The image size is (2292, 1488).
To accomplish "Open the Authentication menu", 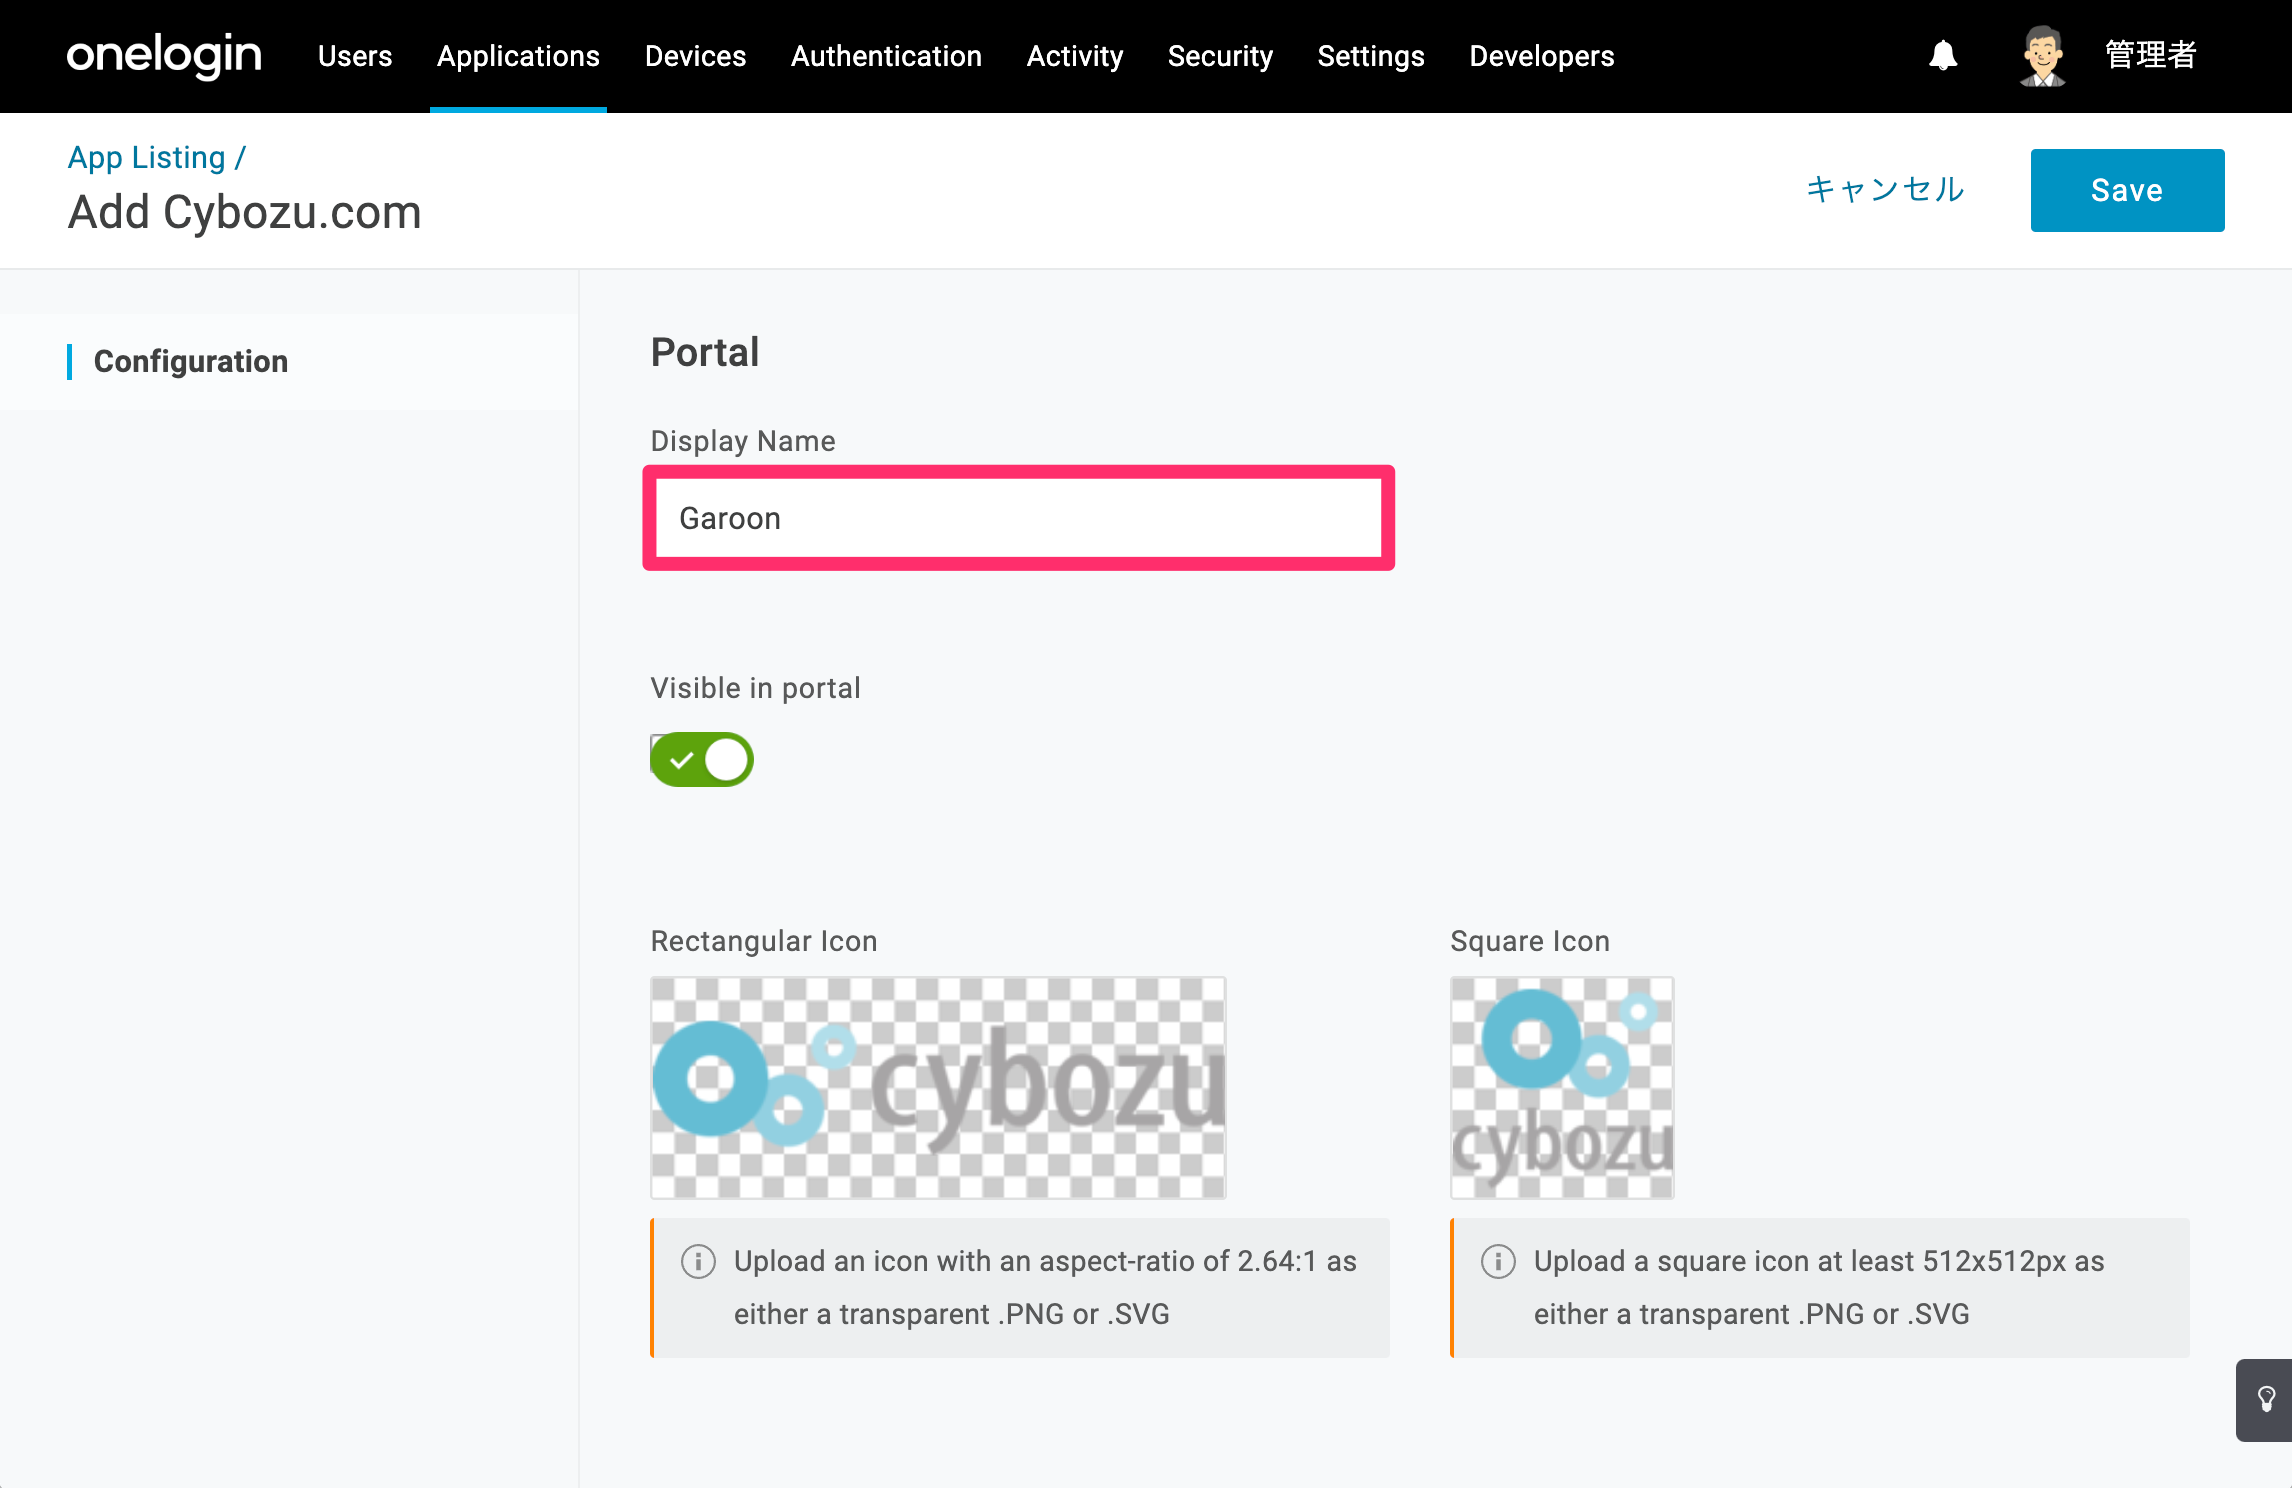I will (886, 56).
